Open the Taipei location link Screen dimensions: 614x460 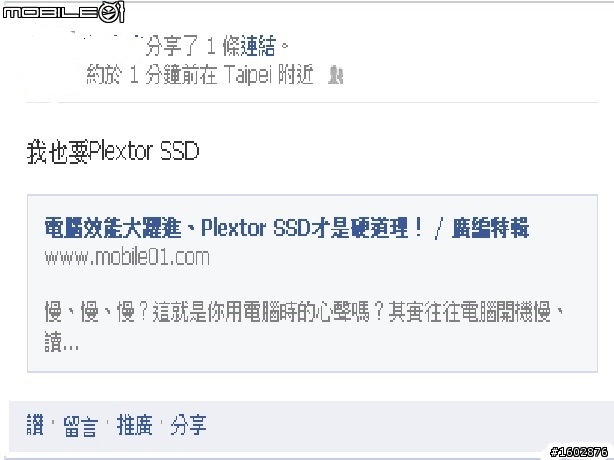pyautogui.click(x=247, y=74)
